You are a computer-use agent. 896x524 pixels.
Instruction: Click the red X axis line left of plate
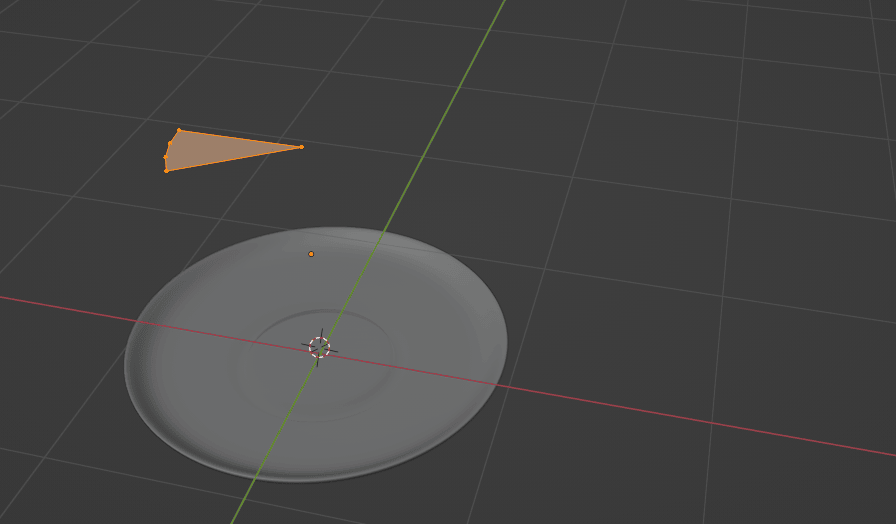tap(60, 304)
